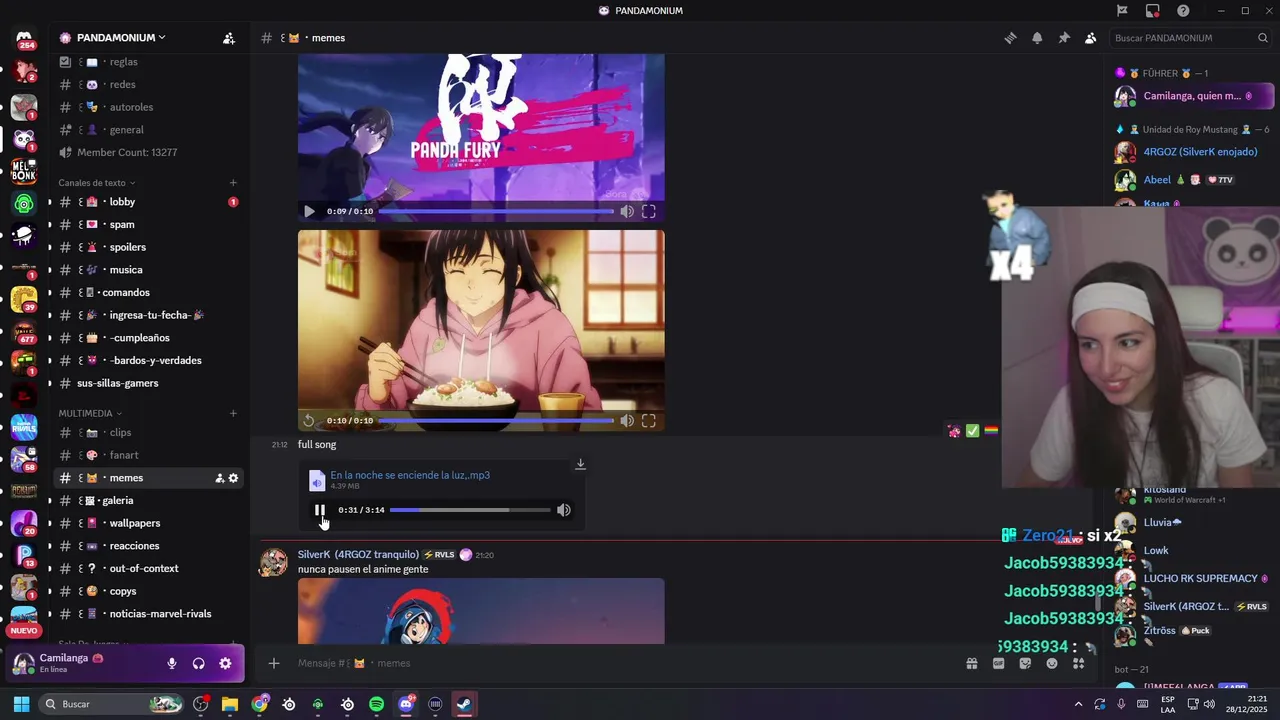
Task: Seek on the anime eating video progress bar
Action: [496, 421]
